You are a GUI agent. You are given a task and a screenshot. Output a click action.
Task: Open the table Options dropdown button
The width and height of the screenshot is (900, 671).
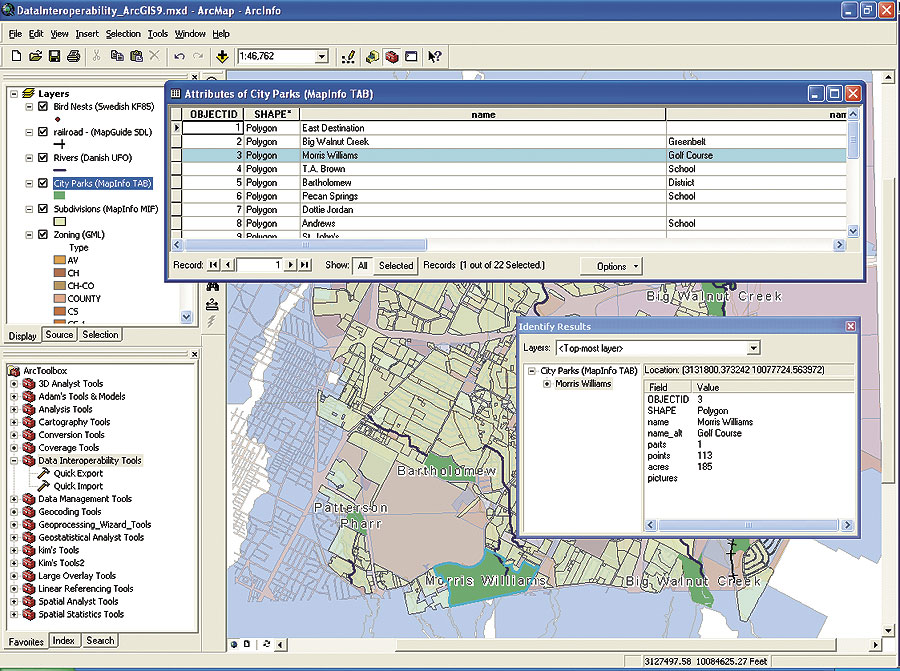coord(611,266)
